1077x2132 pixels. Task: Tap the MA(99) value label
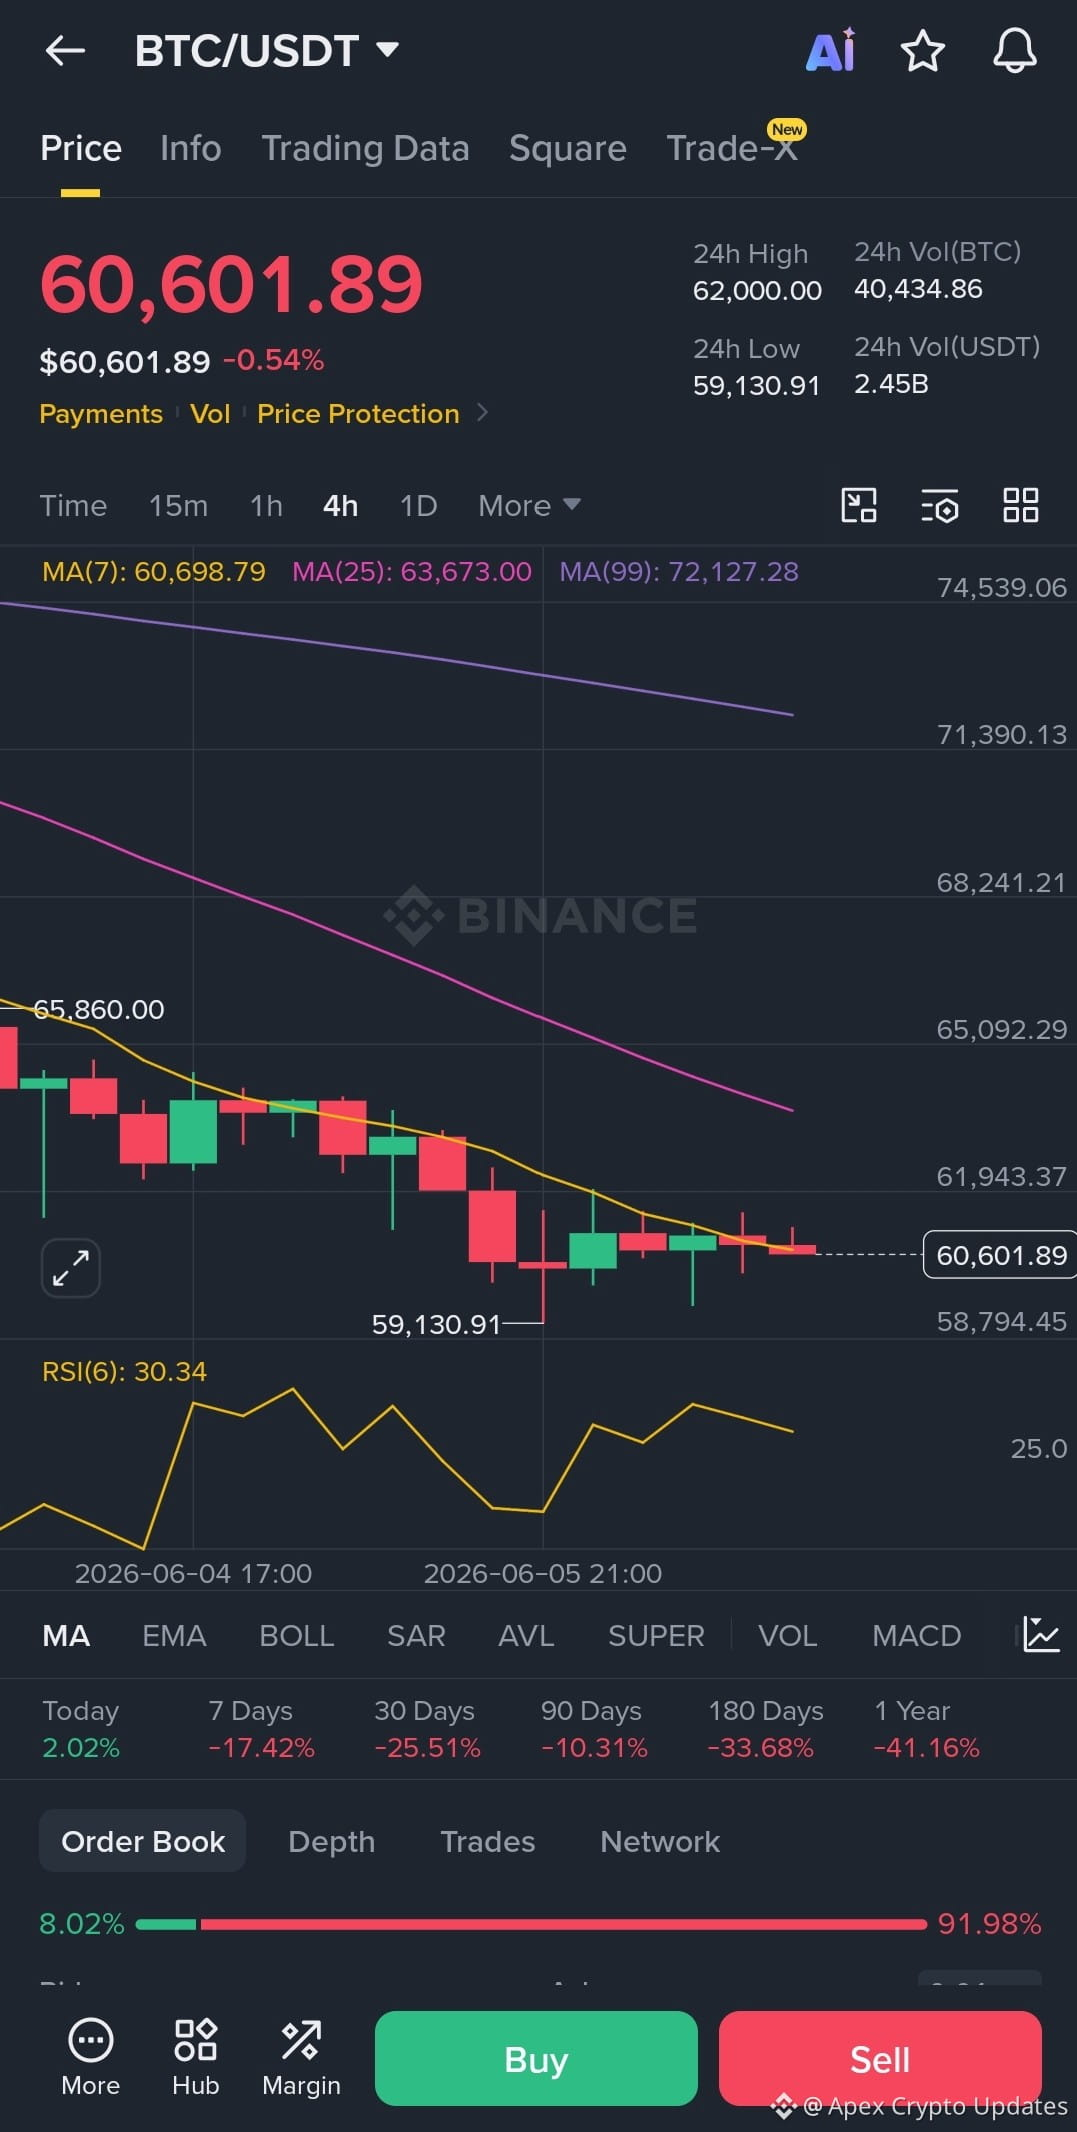[679, 572]
